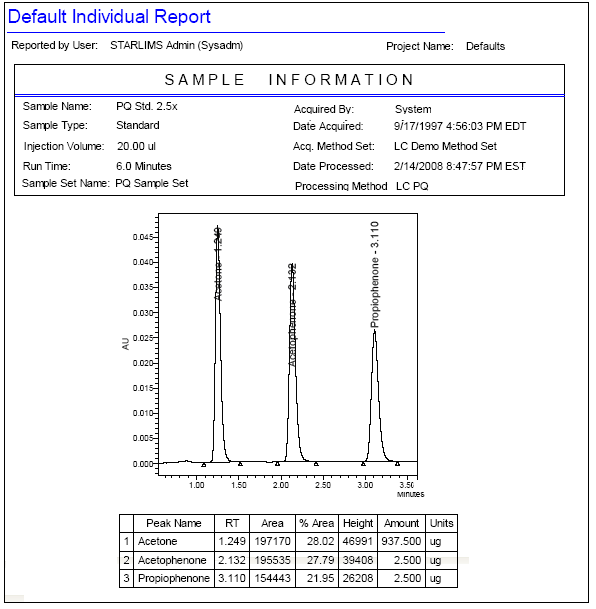Click the height cell '39408'
The height and width of the screenshot is (609, 596).
point(358,560)
